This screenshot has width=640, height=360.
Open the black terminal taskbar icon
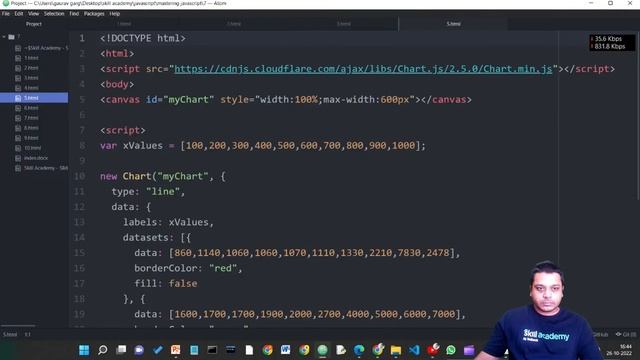pyautogui.click(x=212, y=350)
